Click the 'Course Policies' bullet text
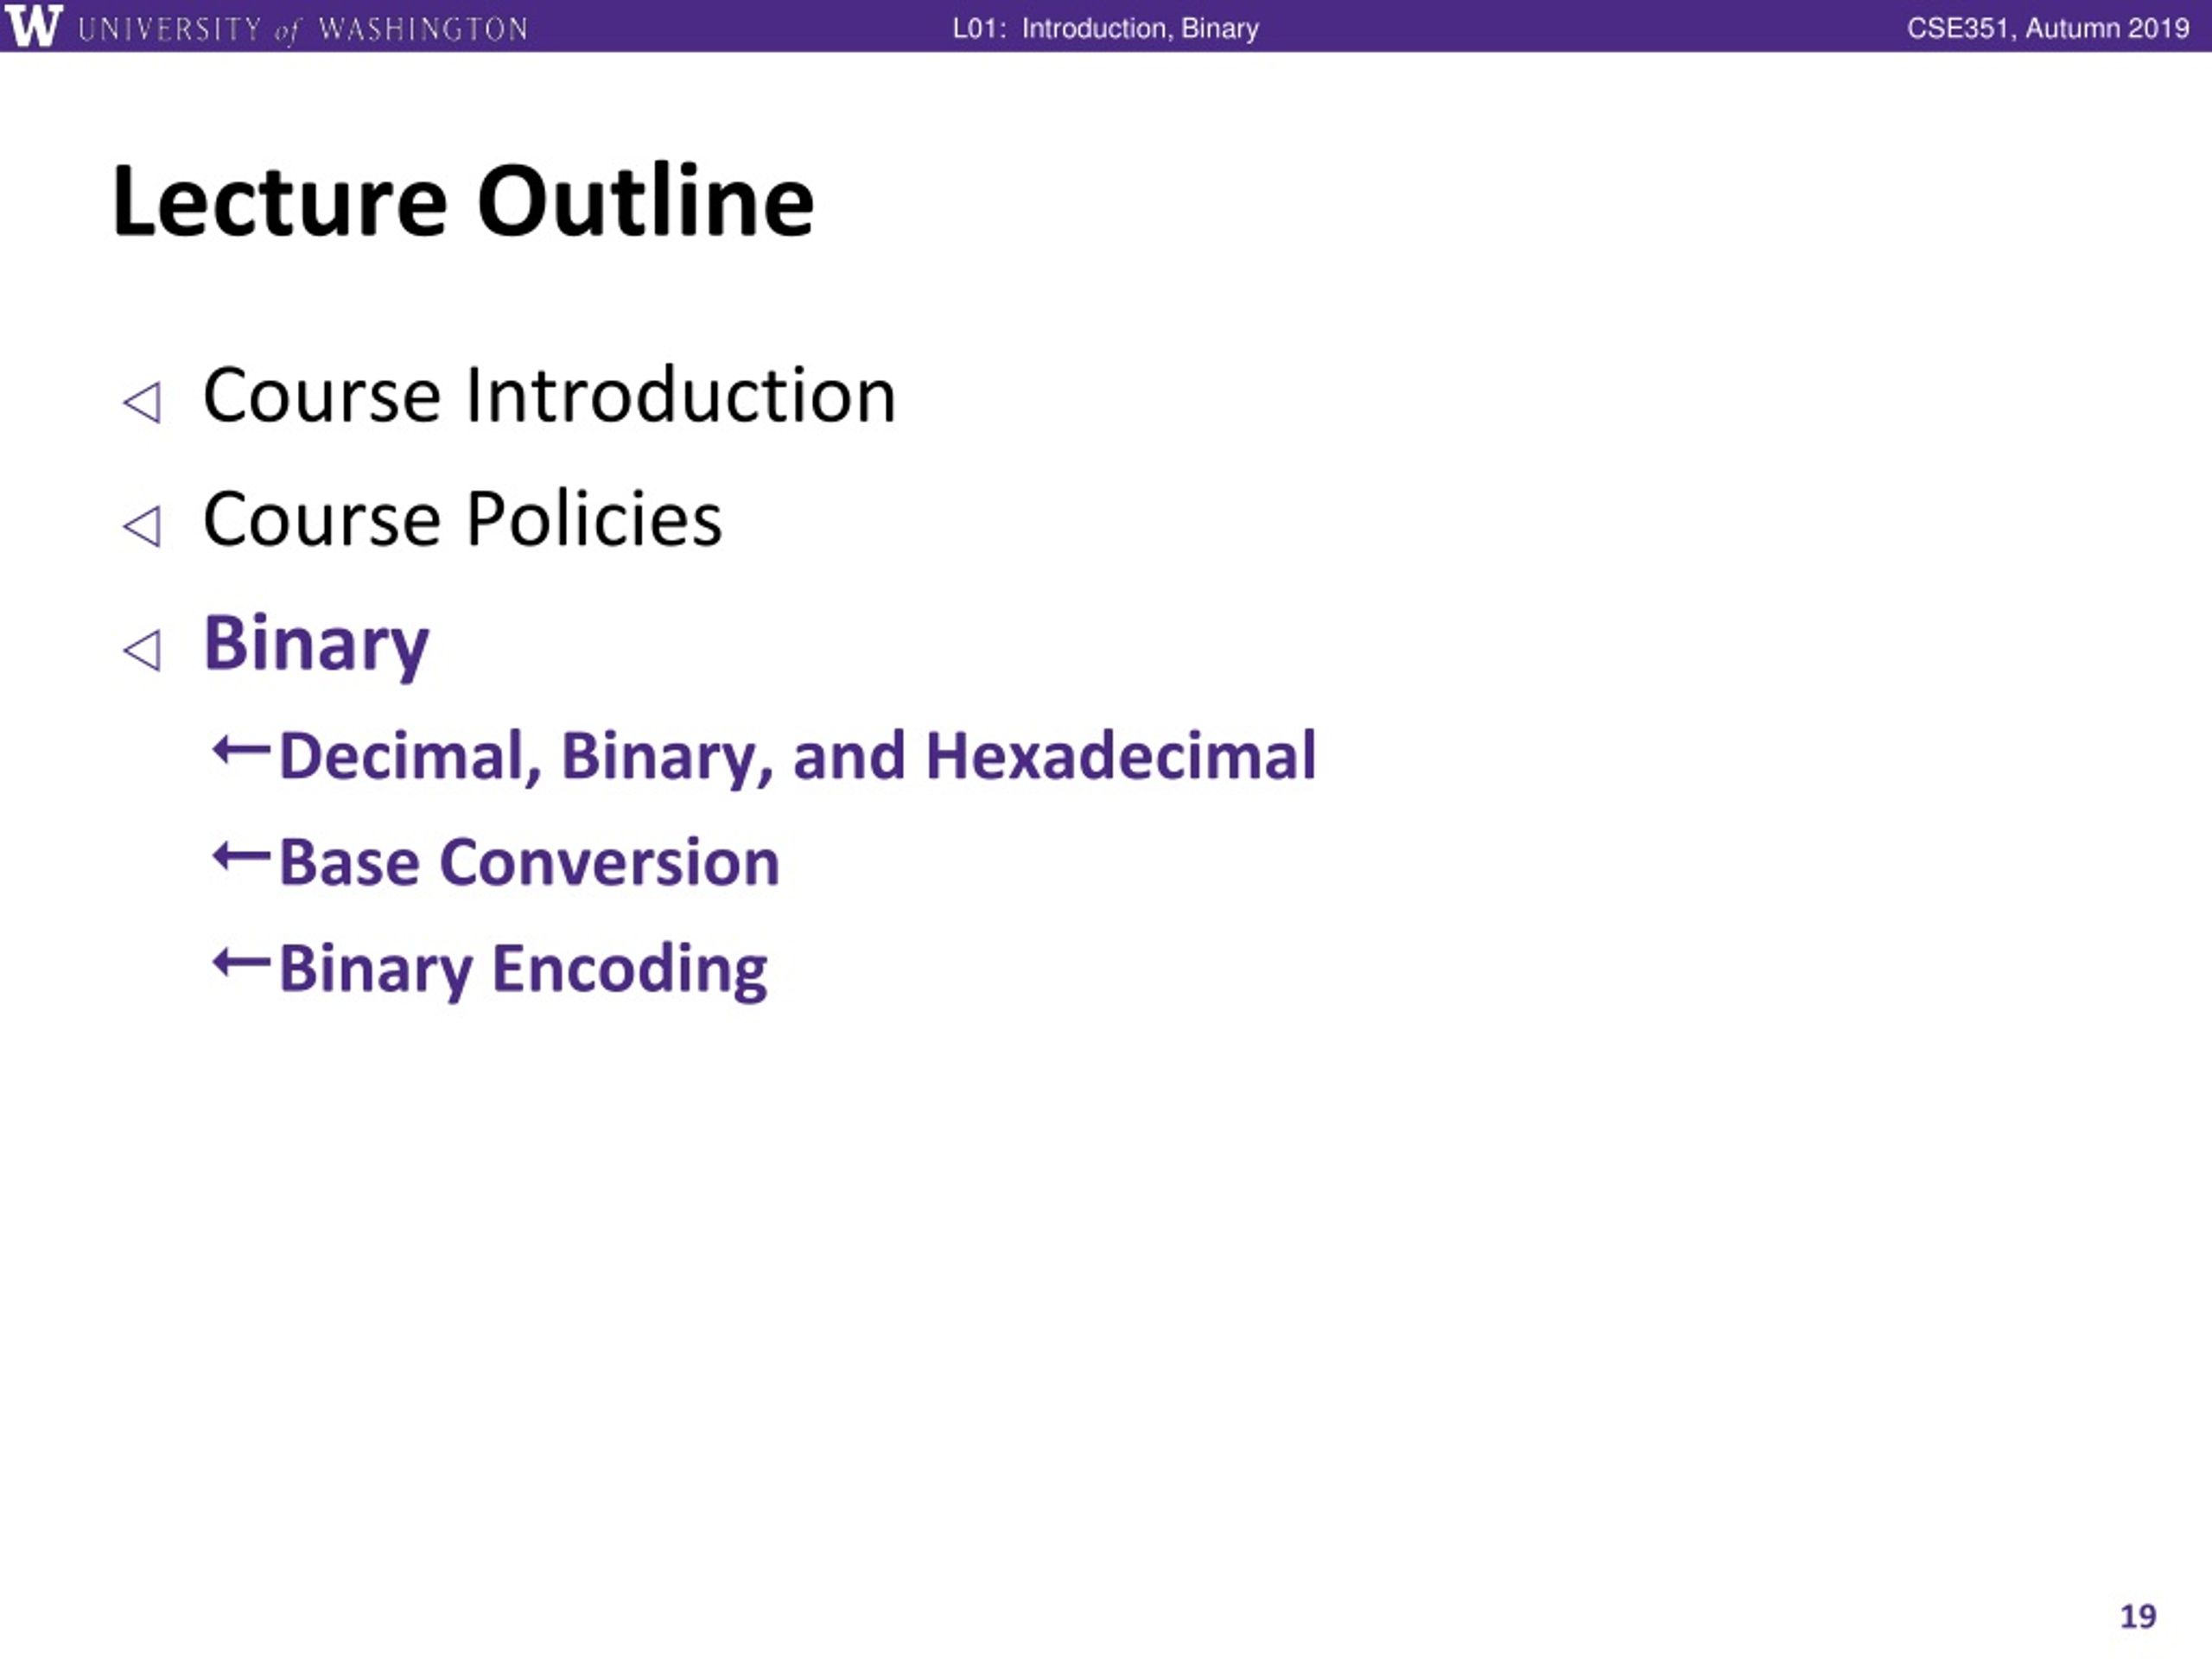 [462, 519]
